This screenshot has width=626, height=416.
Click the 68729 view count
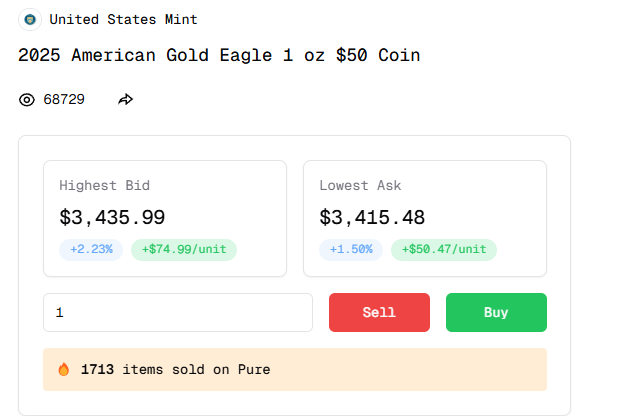pyautogui.click(x=64, y=100)
